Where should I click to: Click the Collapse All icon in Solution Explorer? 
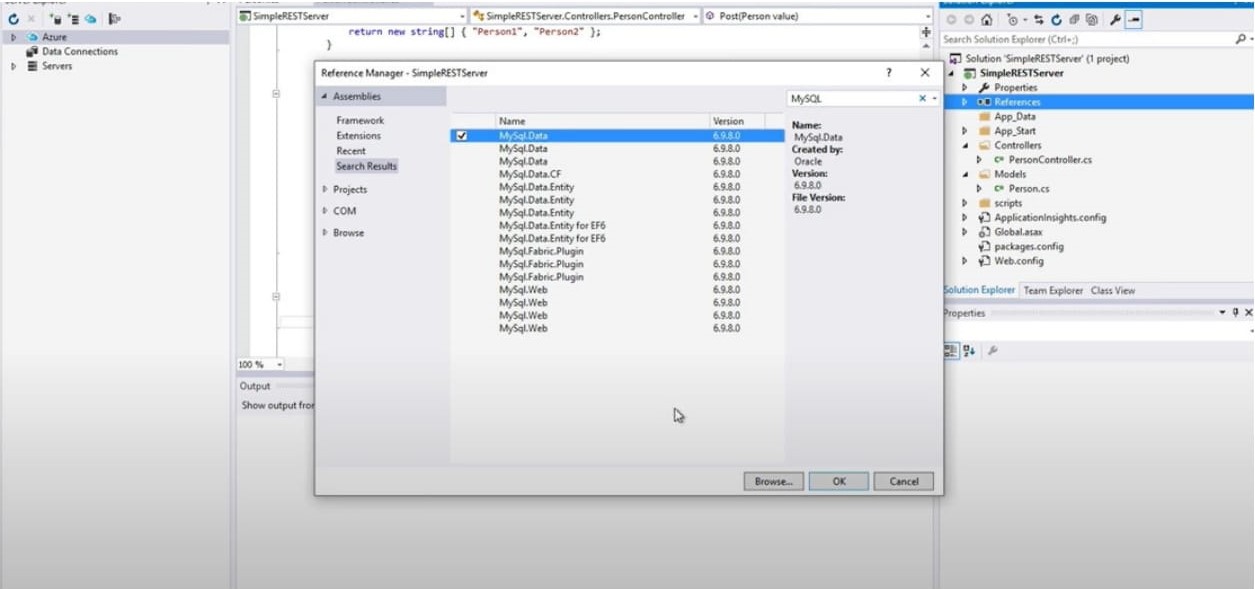point(1075,20)
